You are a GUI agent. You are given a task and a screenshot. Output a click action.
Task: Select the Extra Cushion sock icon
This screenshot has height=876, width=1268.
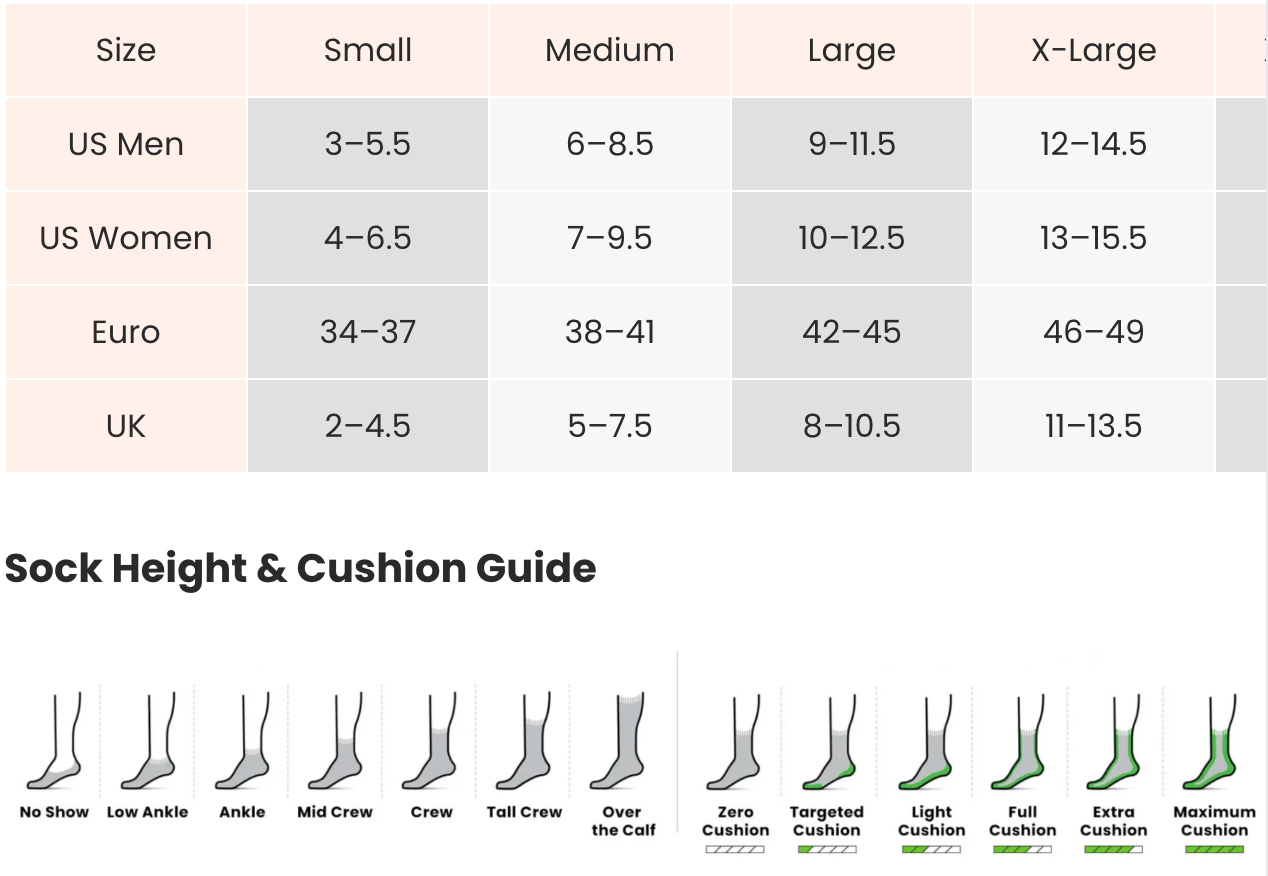tap(1113, 741)
